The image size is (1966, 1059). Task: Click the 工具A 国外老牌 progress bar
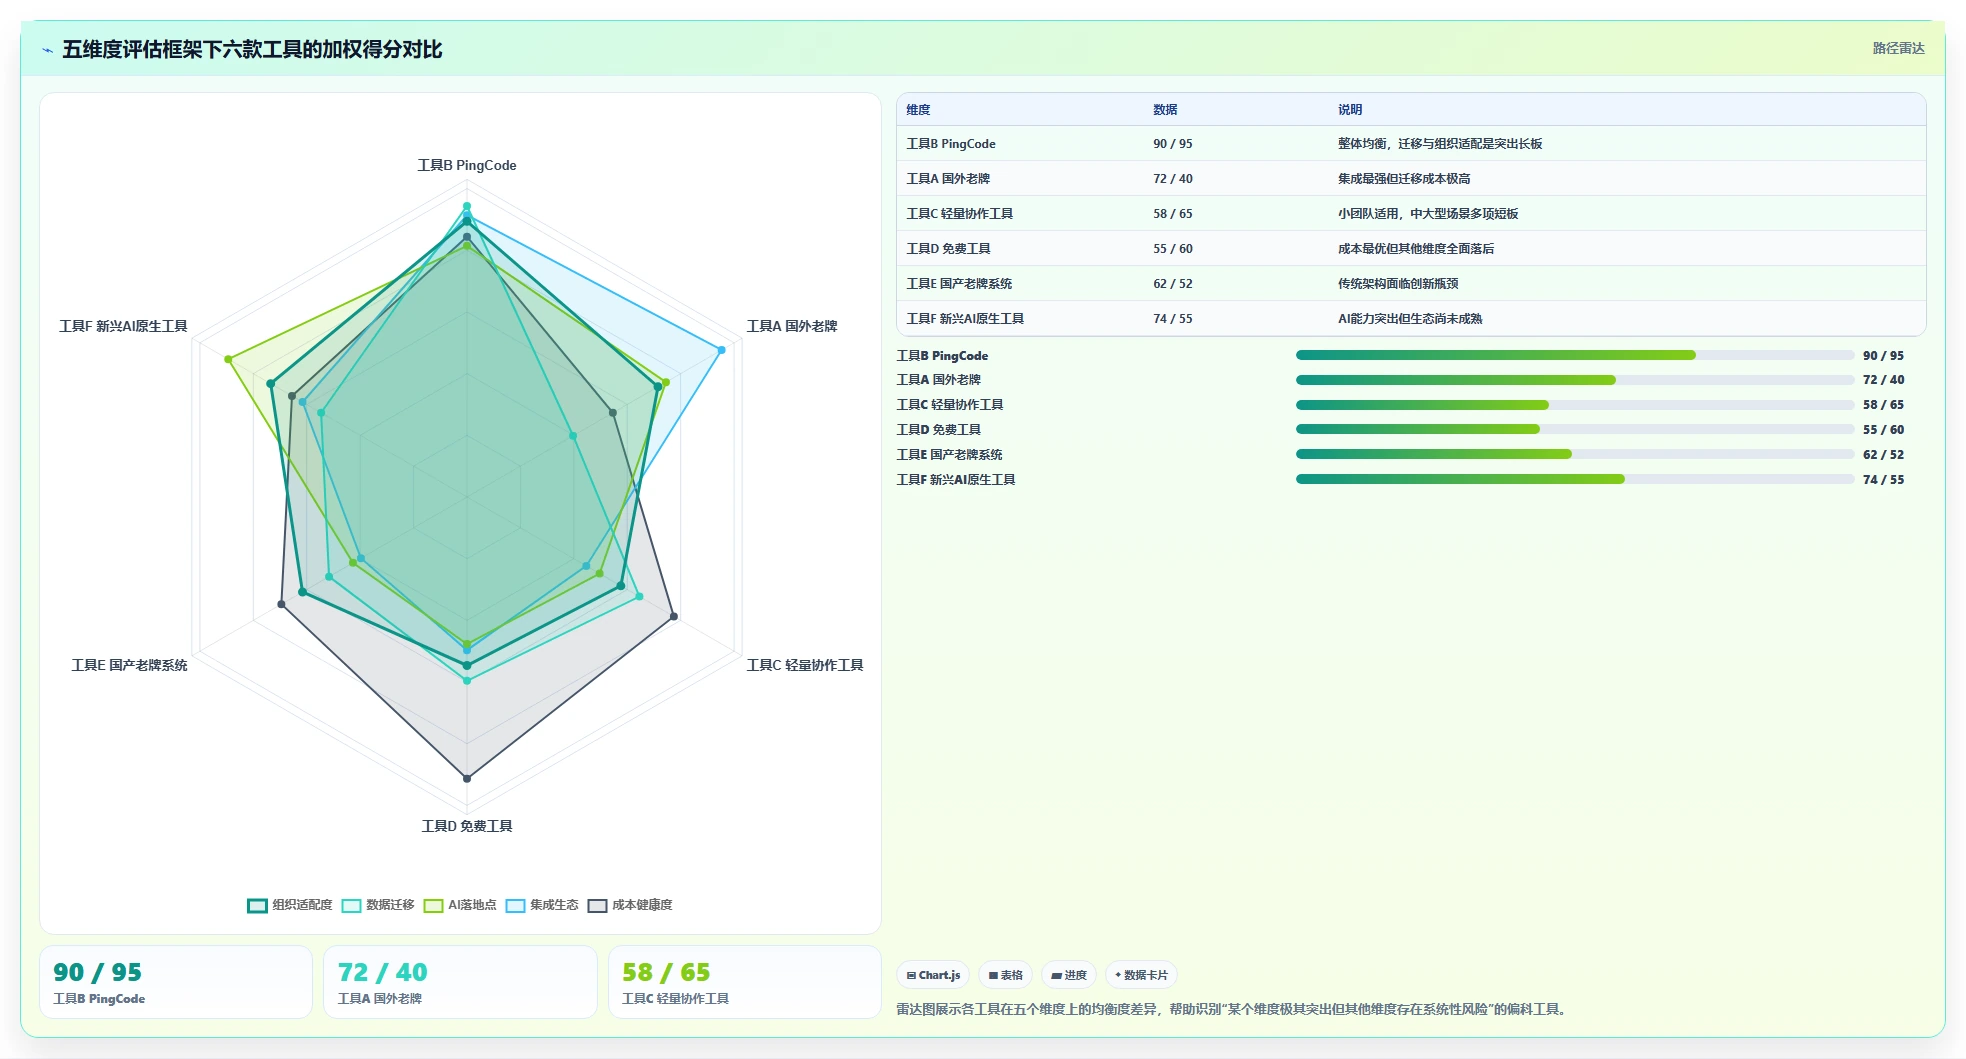pos(1574,380)
